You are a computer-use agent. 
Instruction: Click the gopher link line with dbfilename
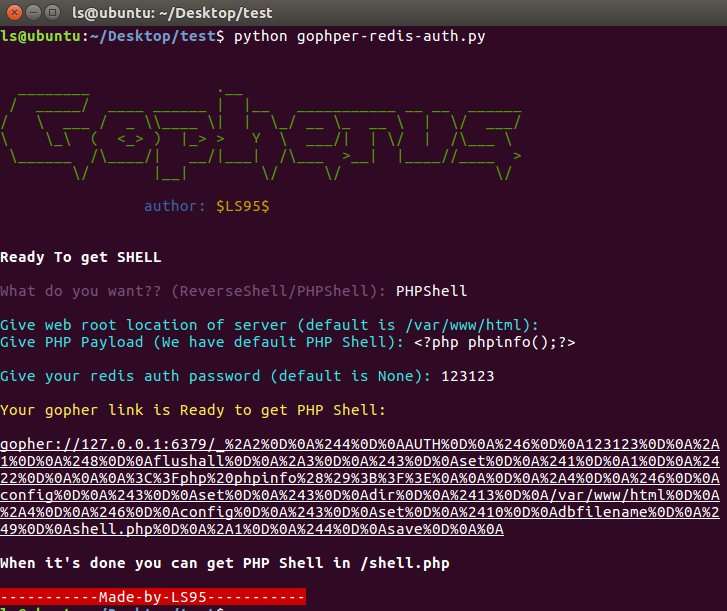[360, 512]
